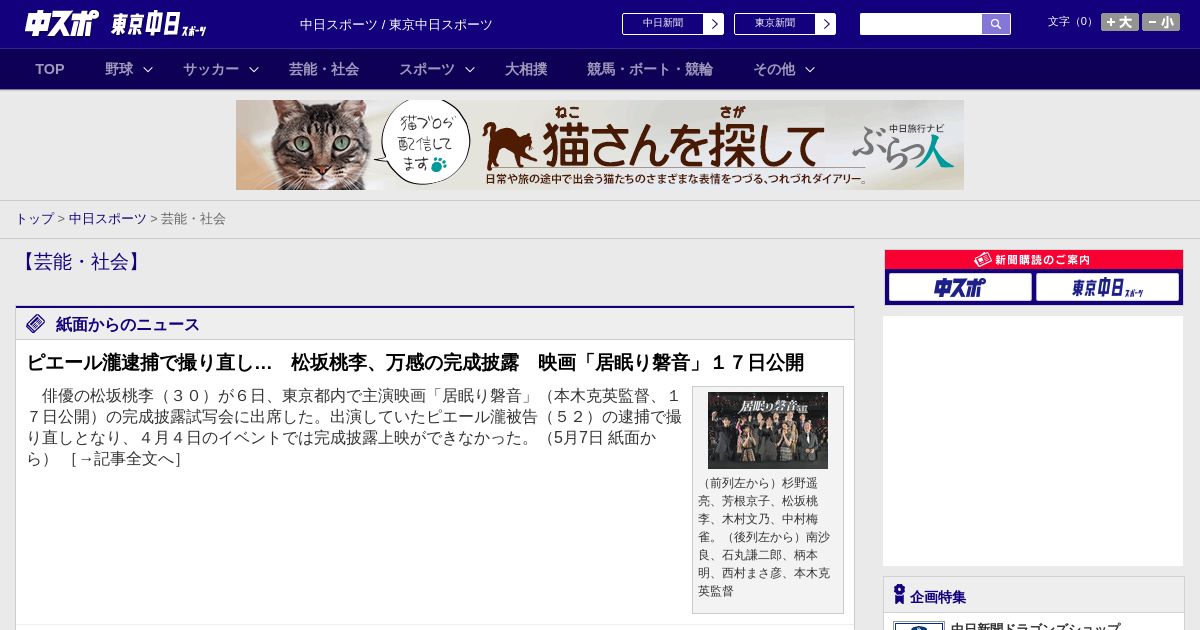Decrease text size with －小 button
The width and height of the screenshot is (1200, 630).
click(1161, 22)
